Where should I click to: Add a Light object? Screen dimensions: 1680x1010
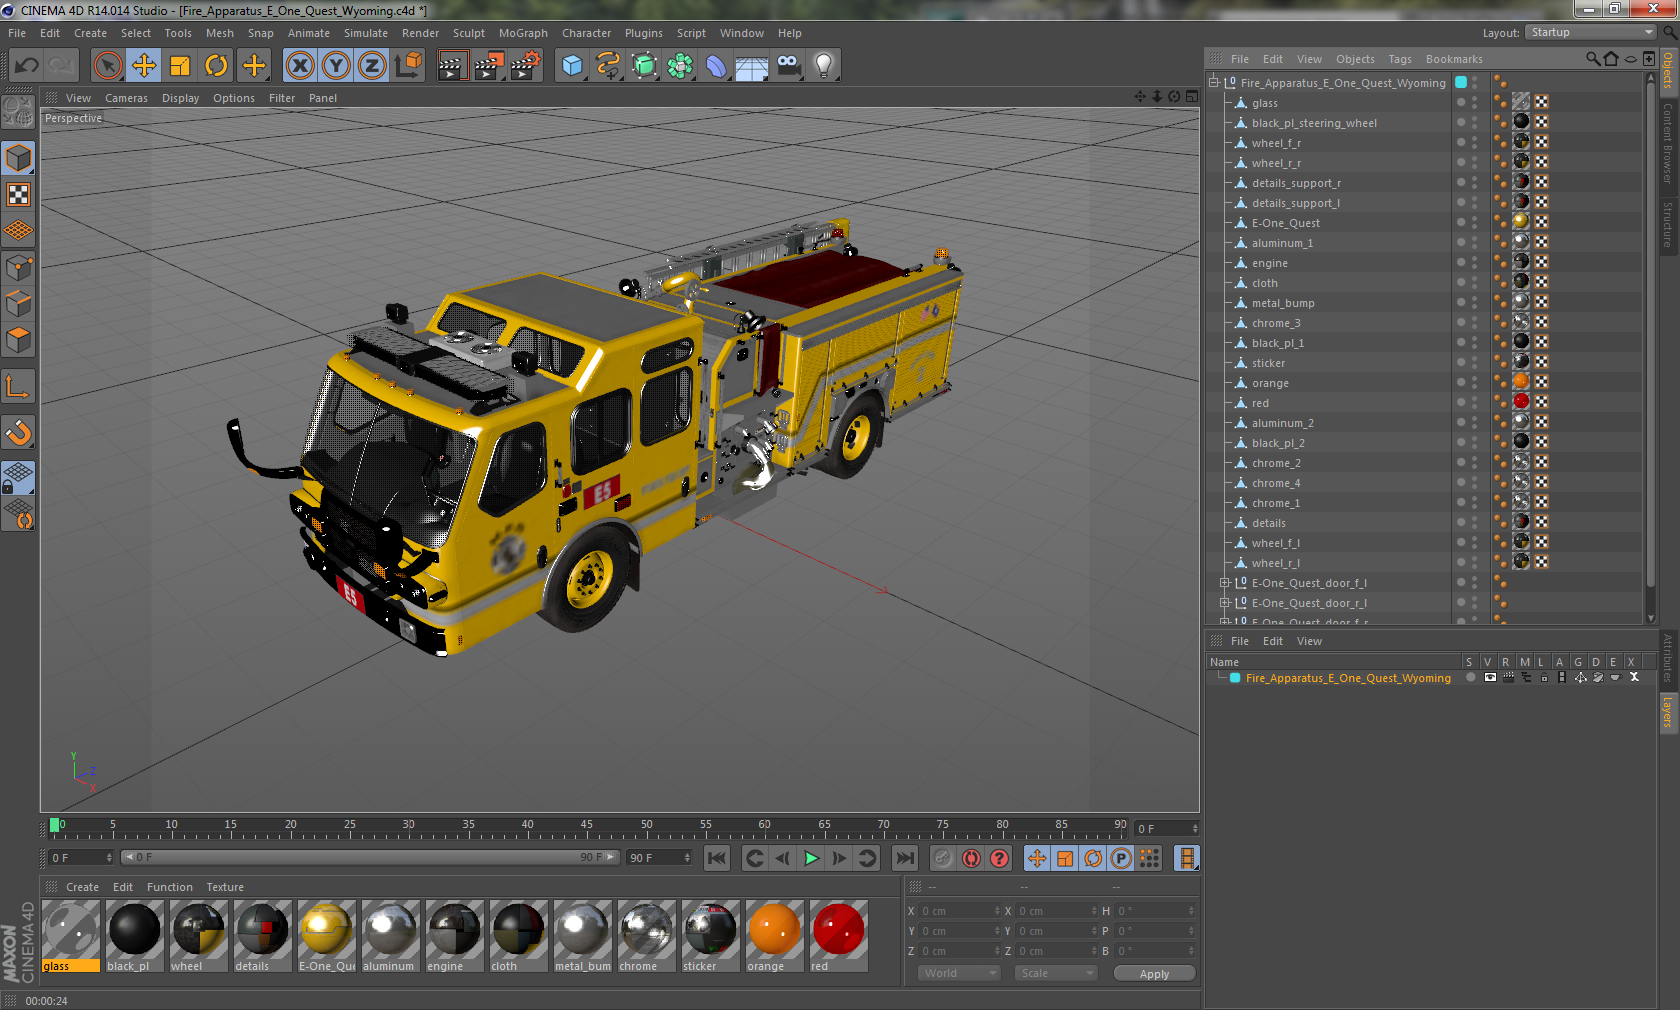(x=824, y=66)
